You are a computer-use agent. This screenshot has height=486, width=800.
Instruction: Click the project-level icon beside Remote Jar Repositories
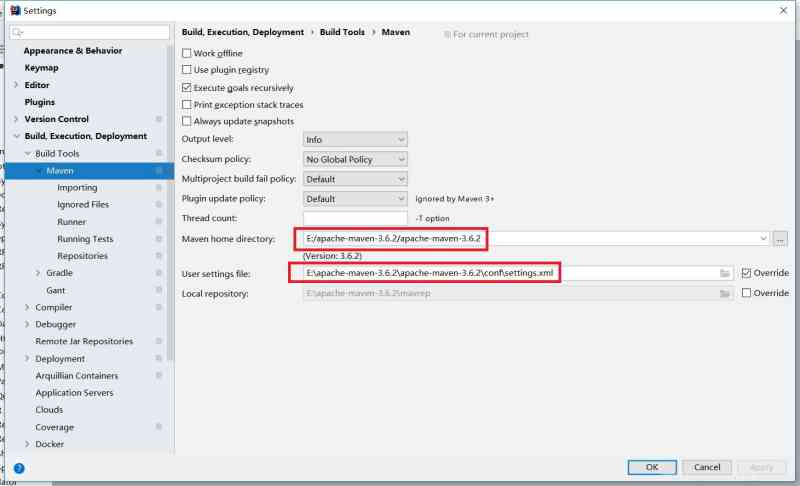[159, 341]
